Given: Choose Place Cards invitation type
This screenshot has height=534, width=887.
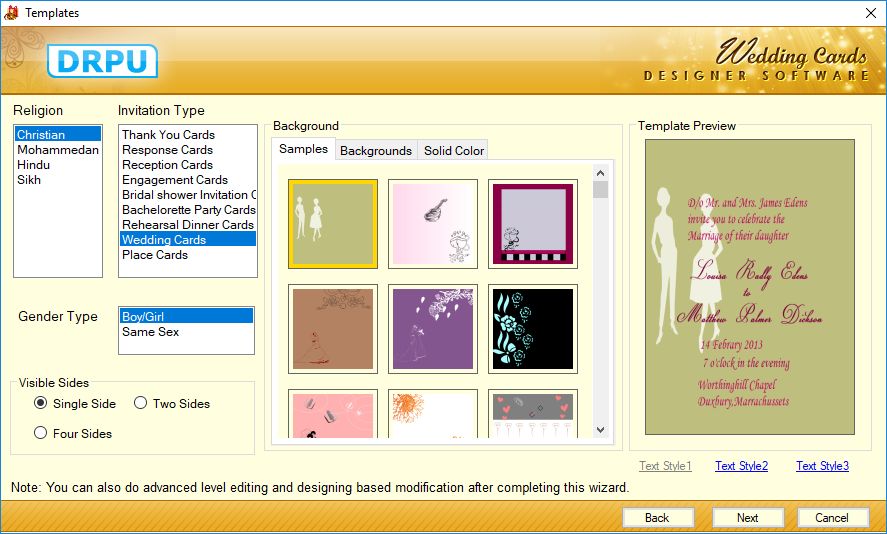Looking at the screenshot, I should pos(188,255).
